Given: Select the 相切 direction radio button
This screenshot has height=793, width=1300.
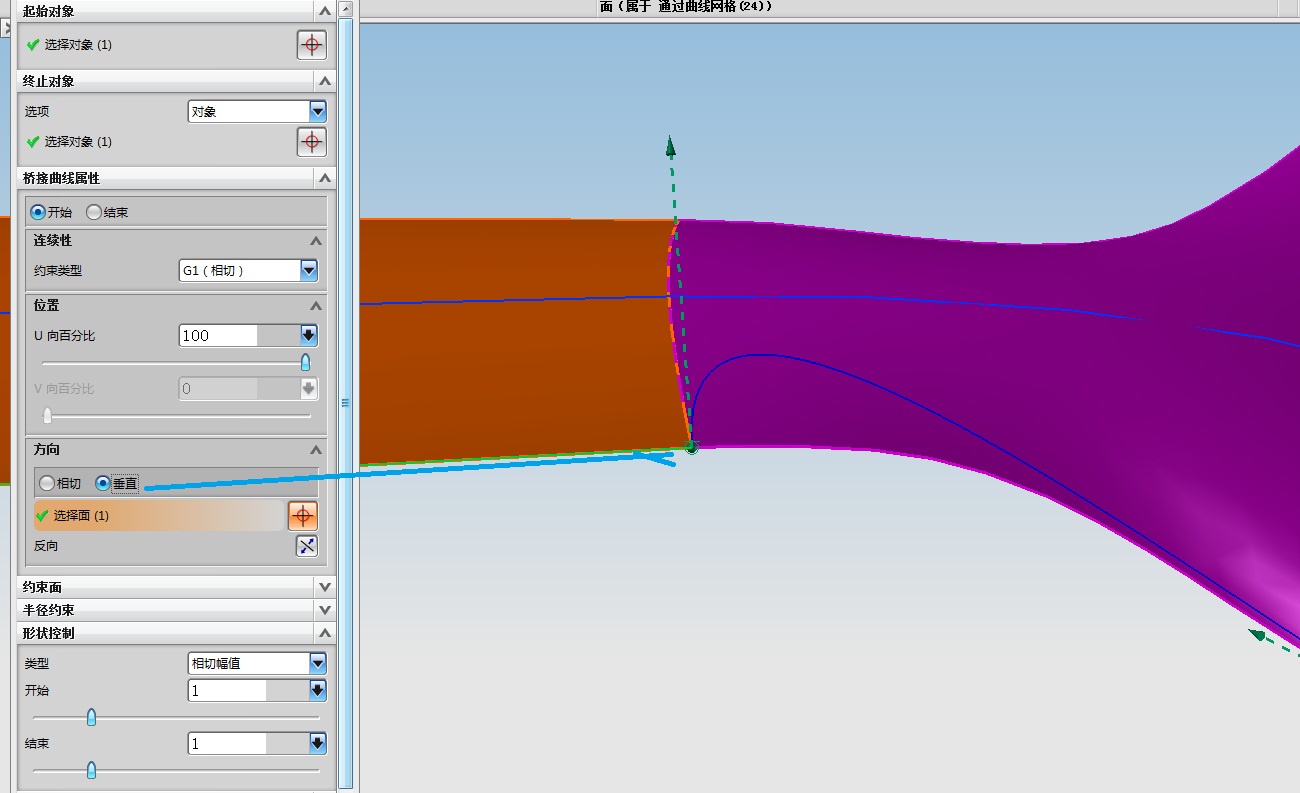Looking at the screenshot, I should point(46,483).
